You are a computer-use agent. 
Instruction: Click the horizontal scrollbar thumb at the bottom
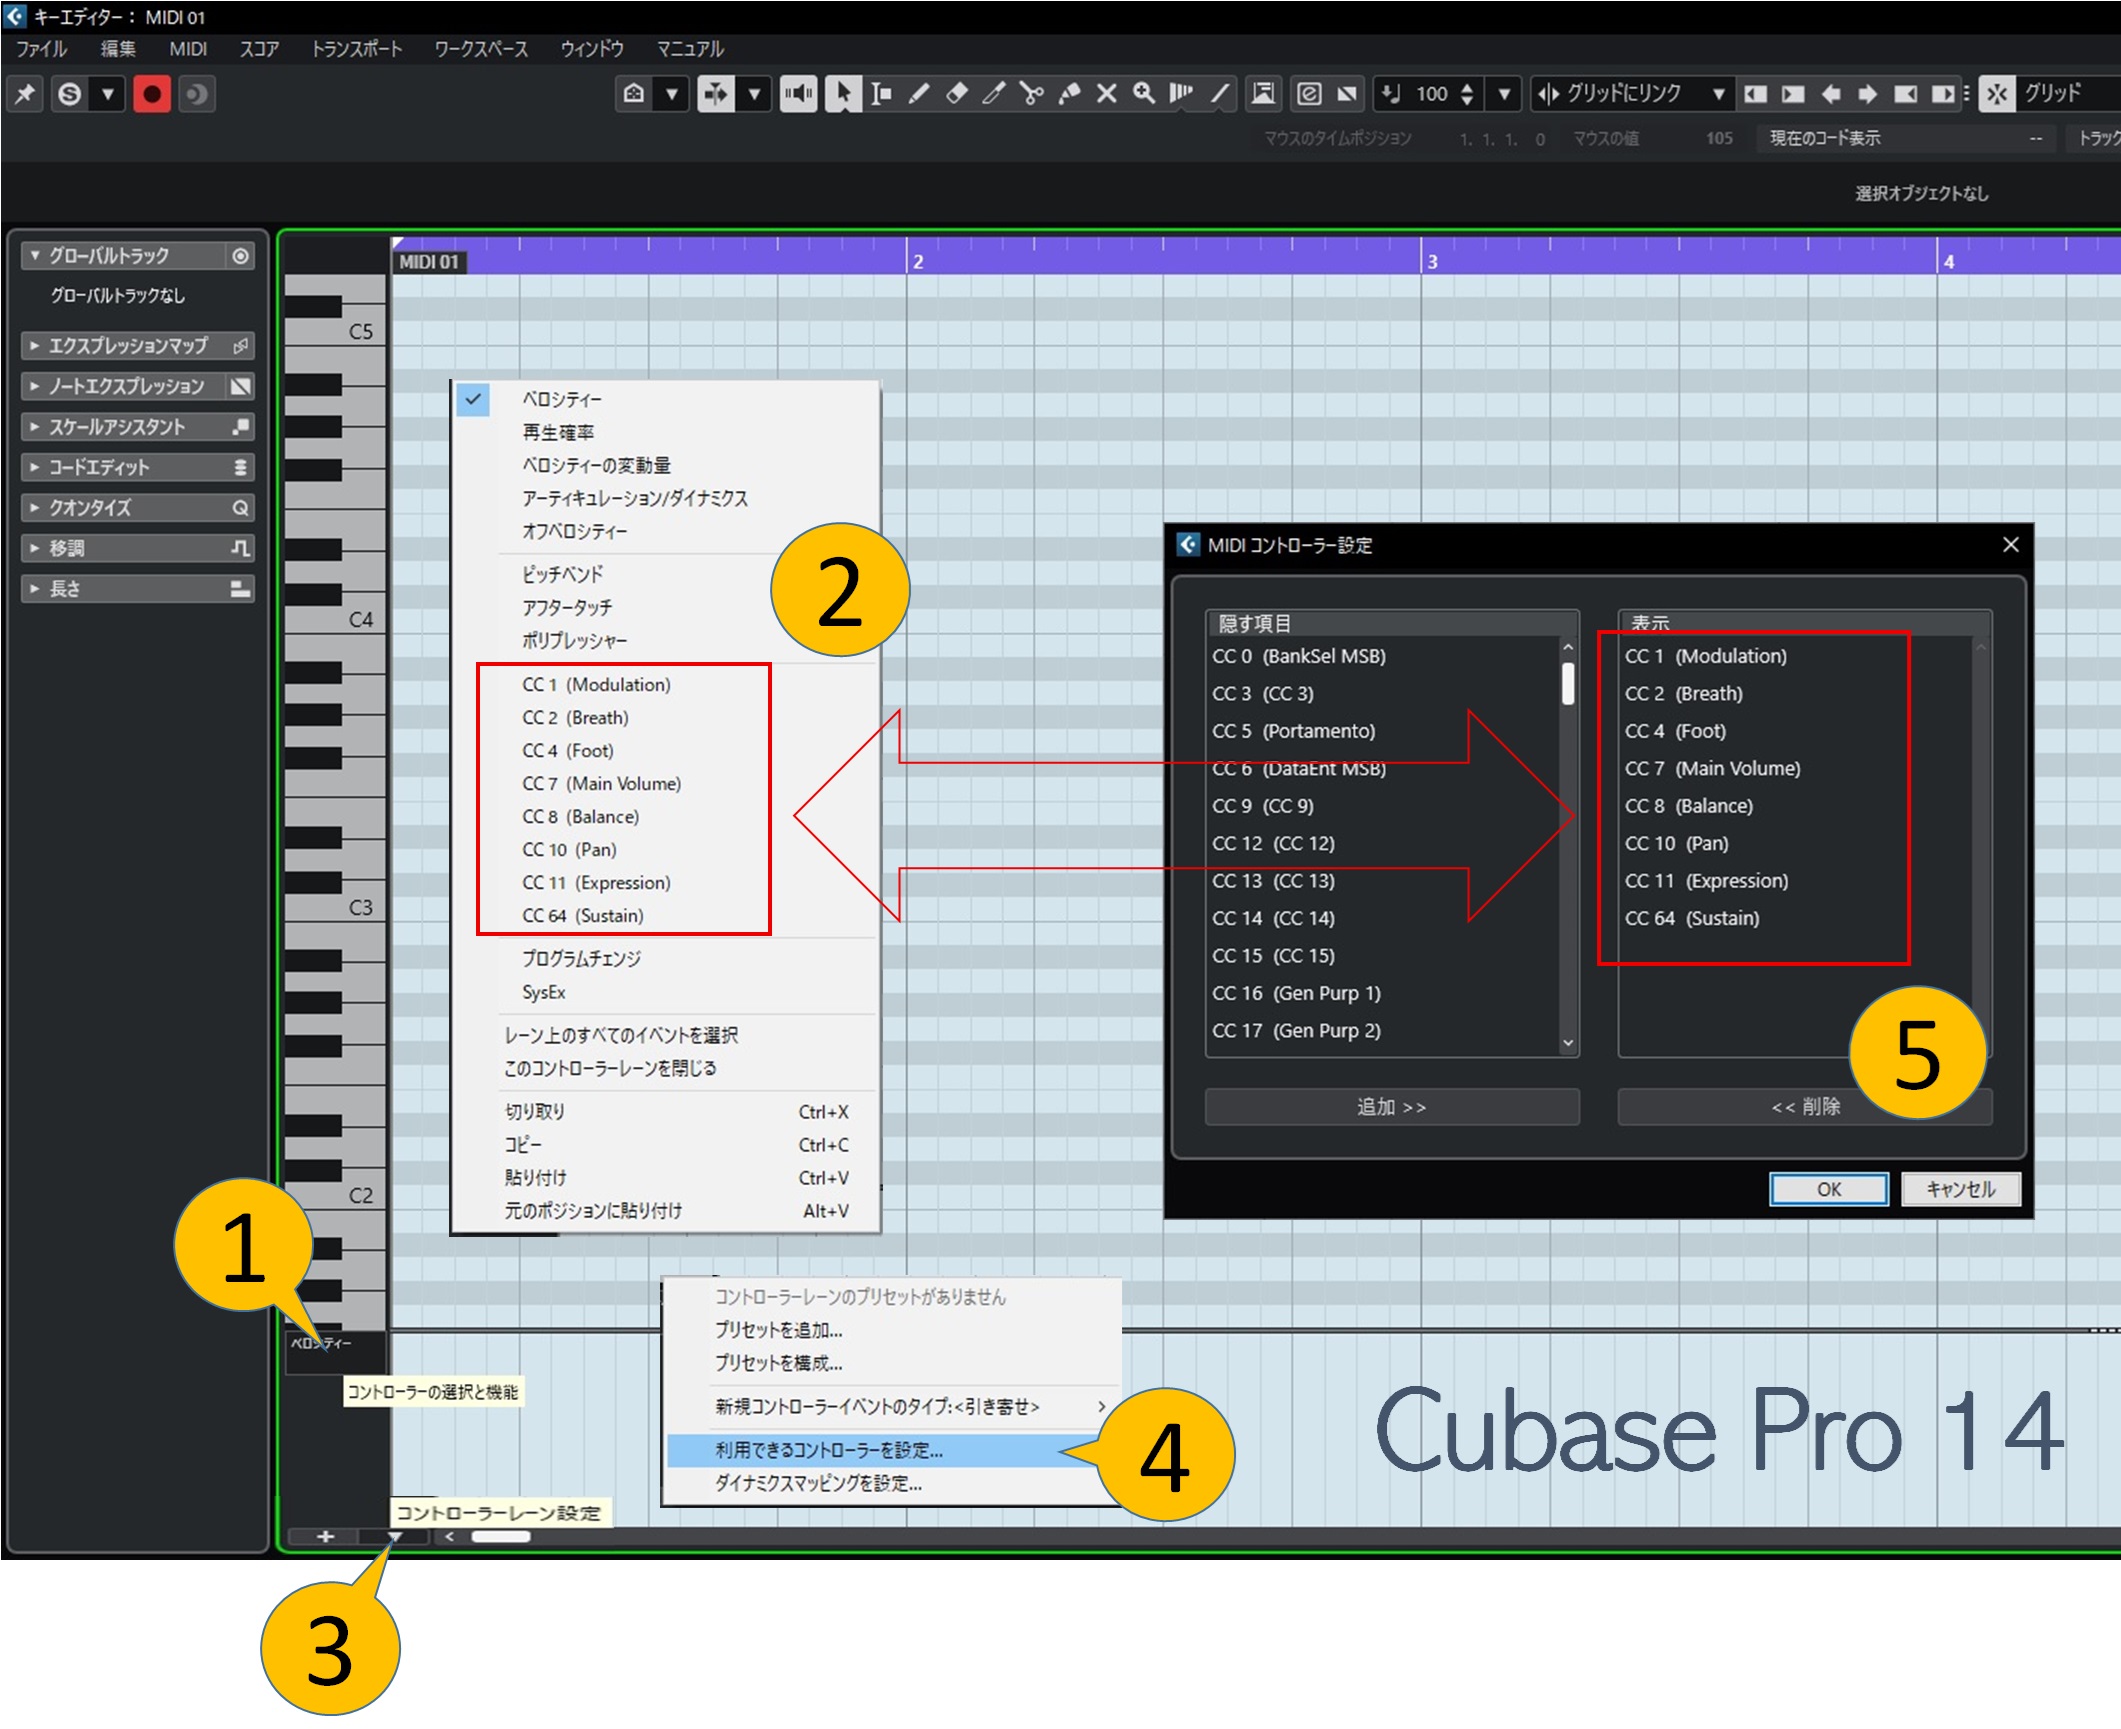(501, 1537)
